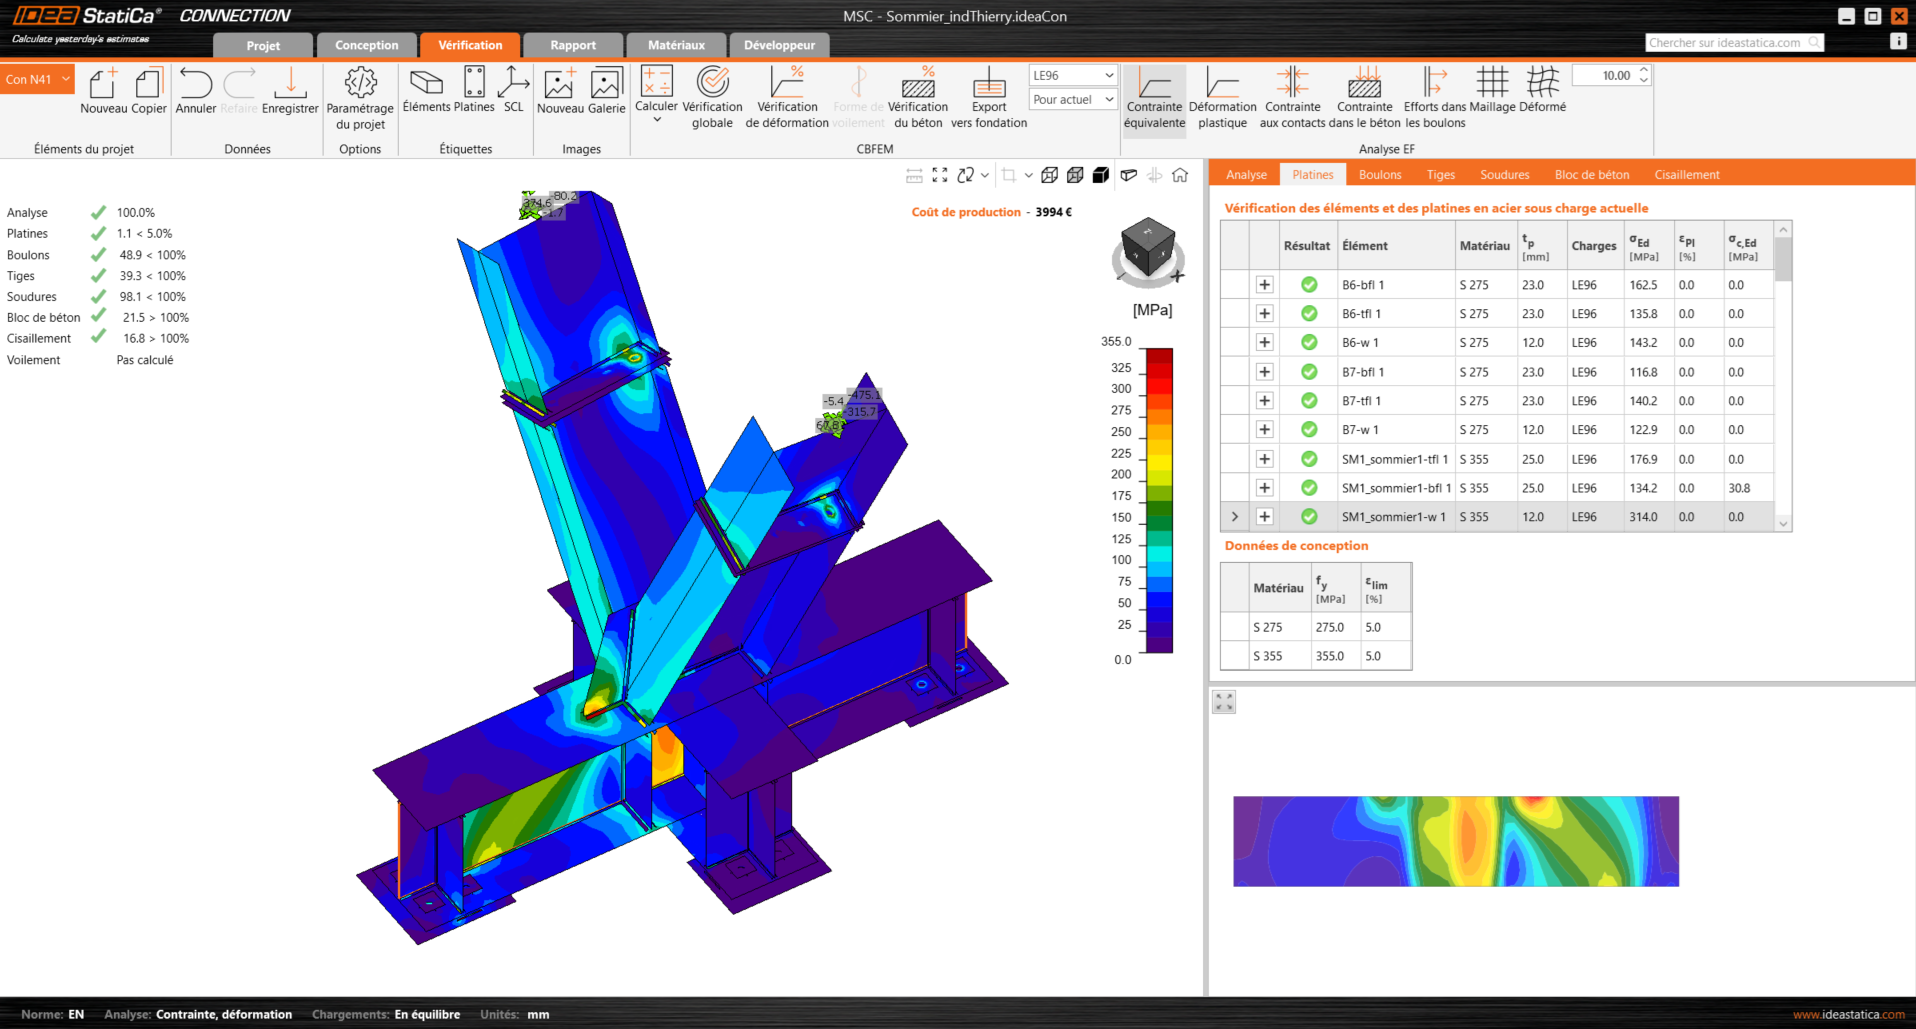Click the home view icon in viewport
The image size is (1916, 1029).
pos(1180,175)
